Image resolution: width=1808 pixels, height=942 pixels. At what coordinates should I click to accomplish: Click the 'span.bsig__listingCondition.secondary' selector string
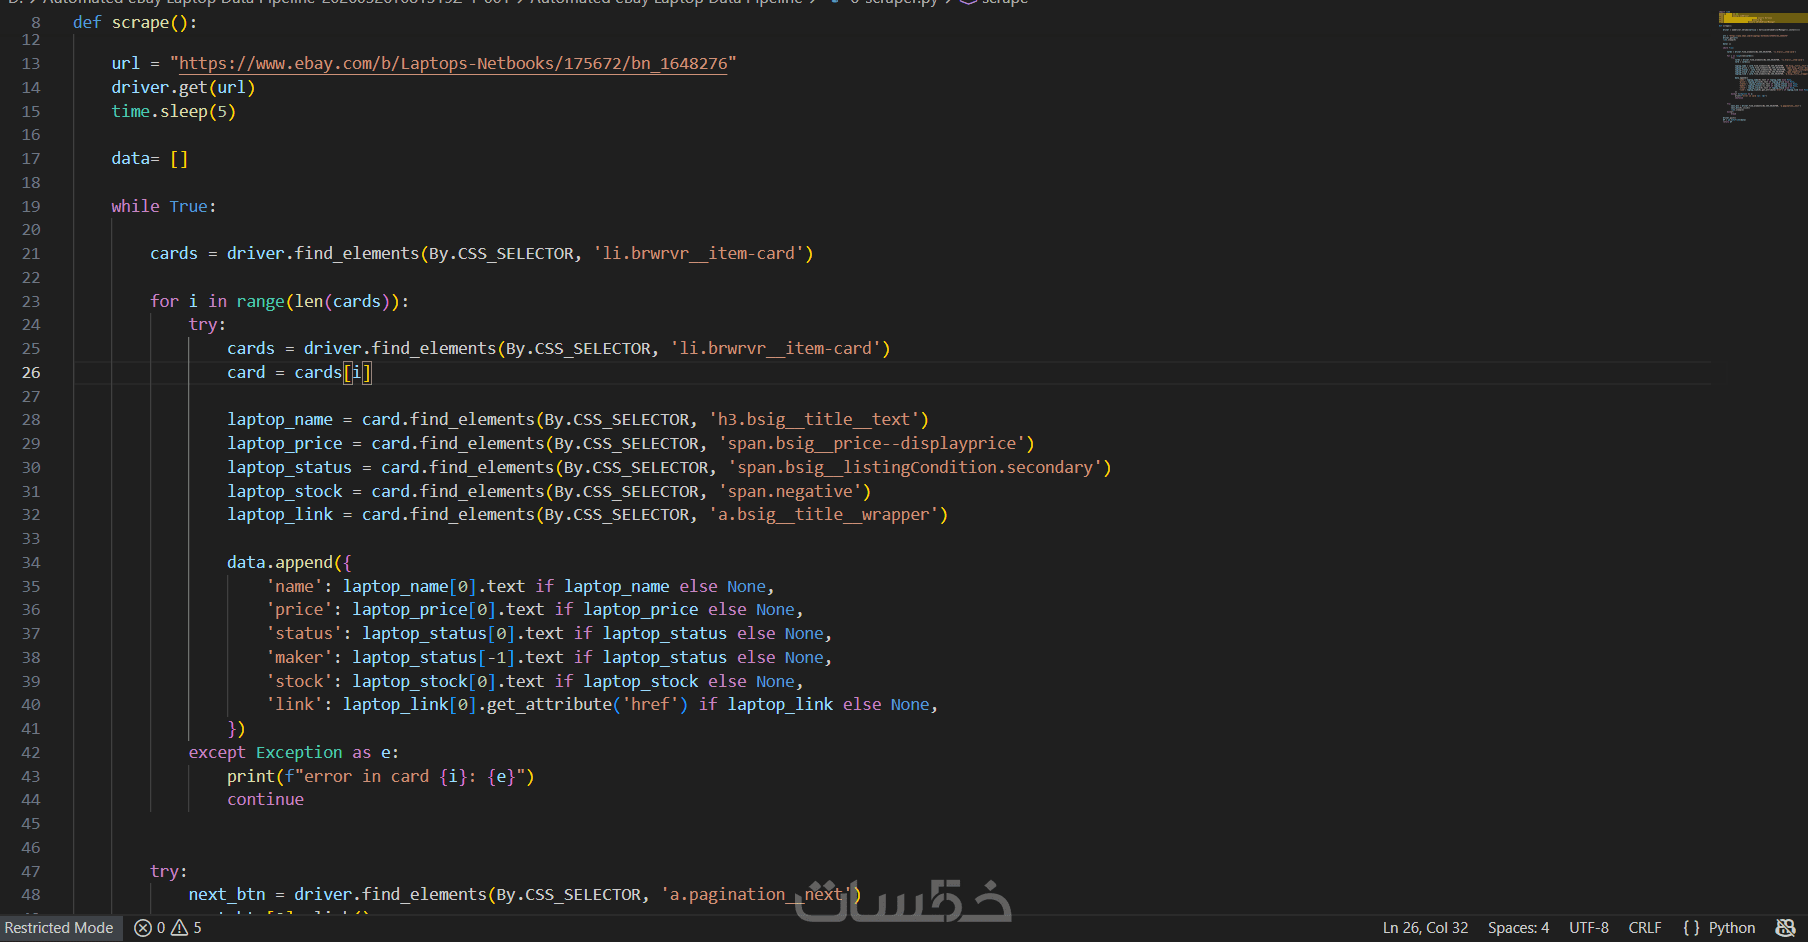[915, 467]
